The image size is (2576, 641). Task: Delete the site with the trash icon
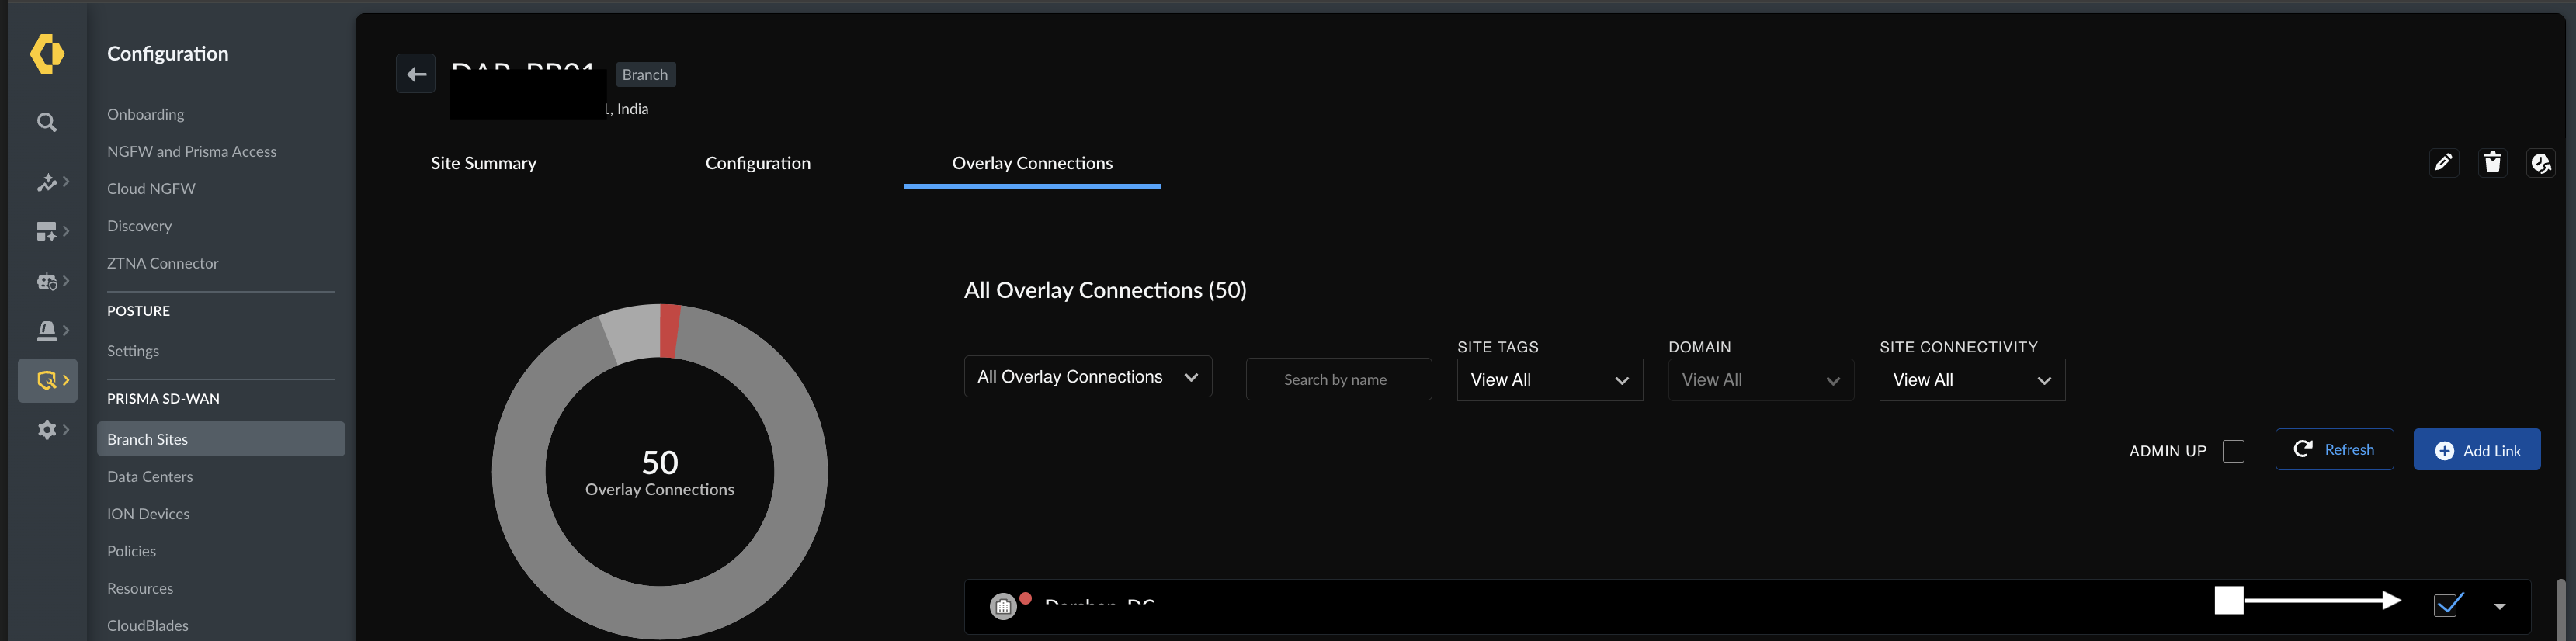point(2493,163)
